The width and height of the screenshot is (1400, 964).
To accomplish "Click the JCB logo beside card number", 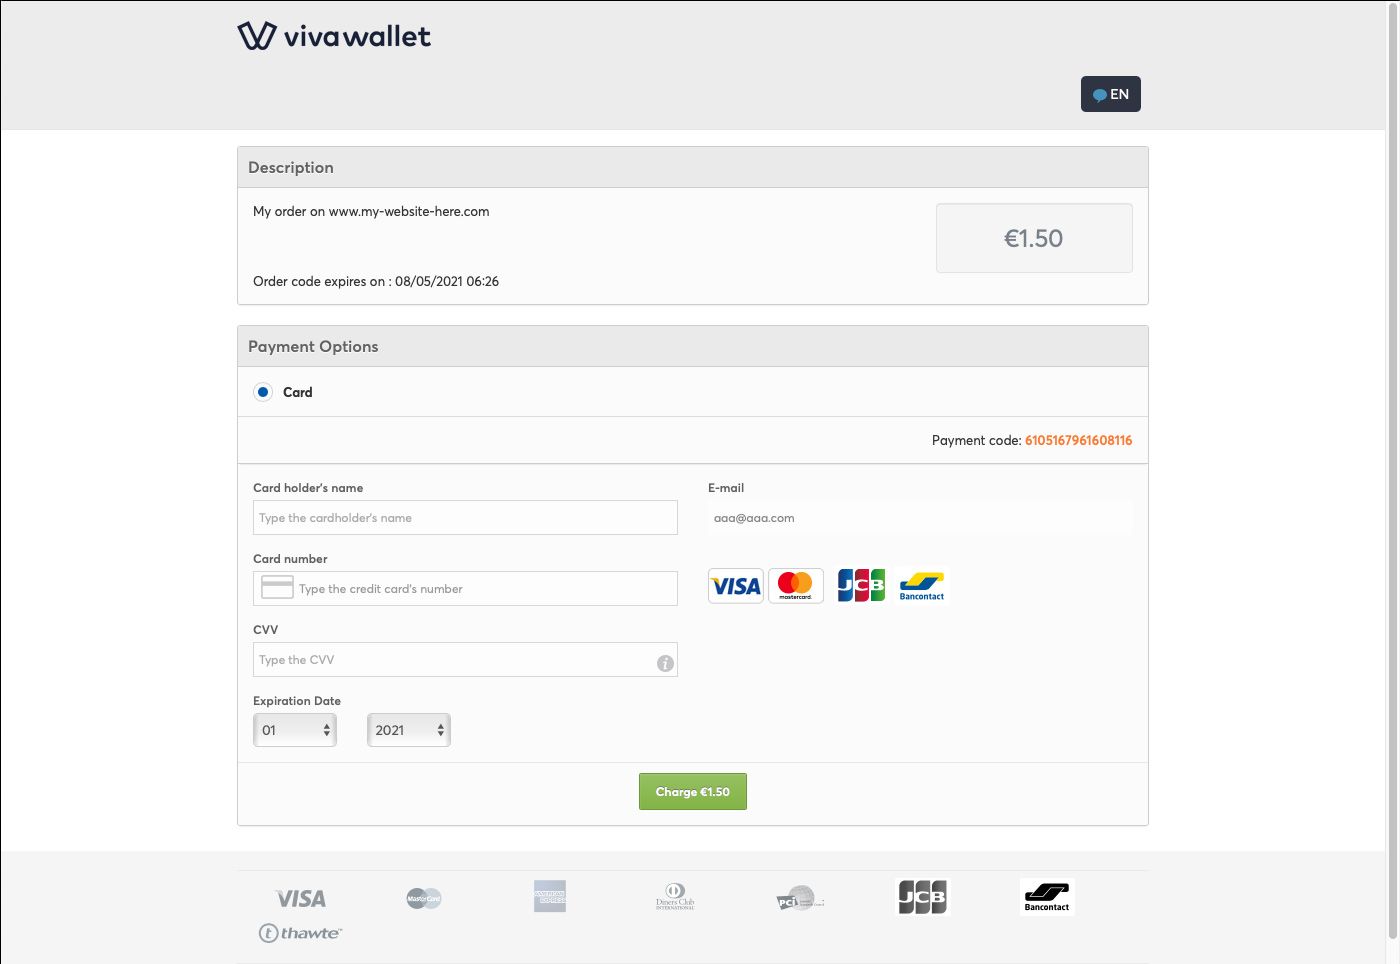I will [861, 585].
